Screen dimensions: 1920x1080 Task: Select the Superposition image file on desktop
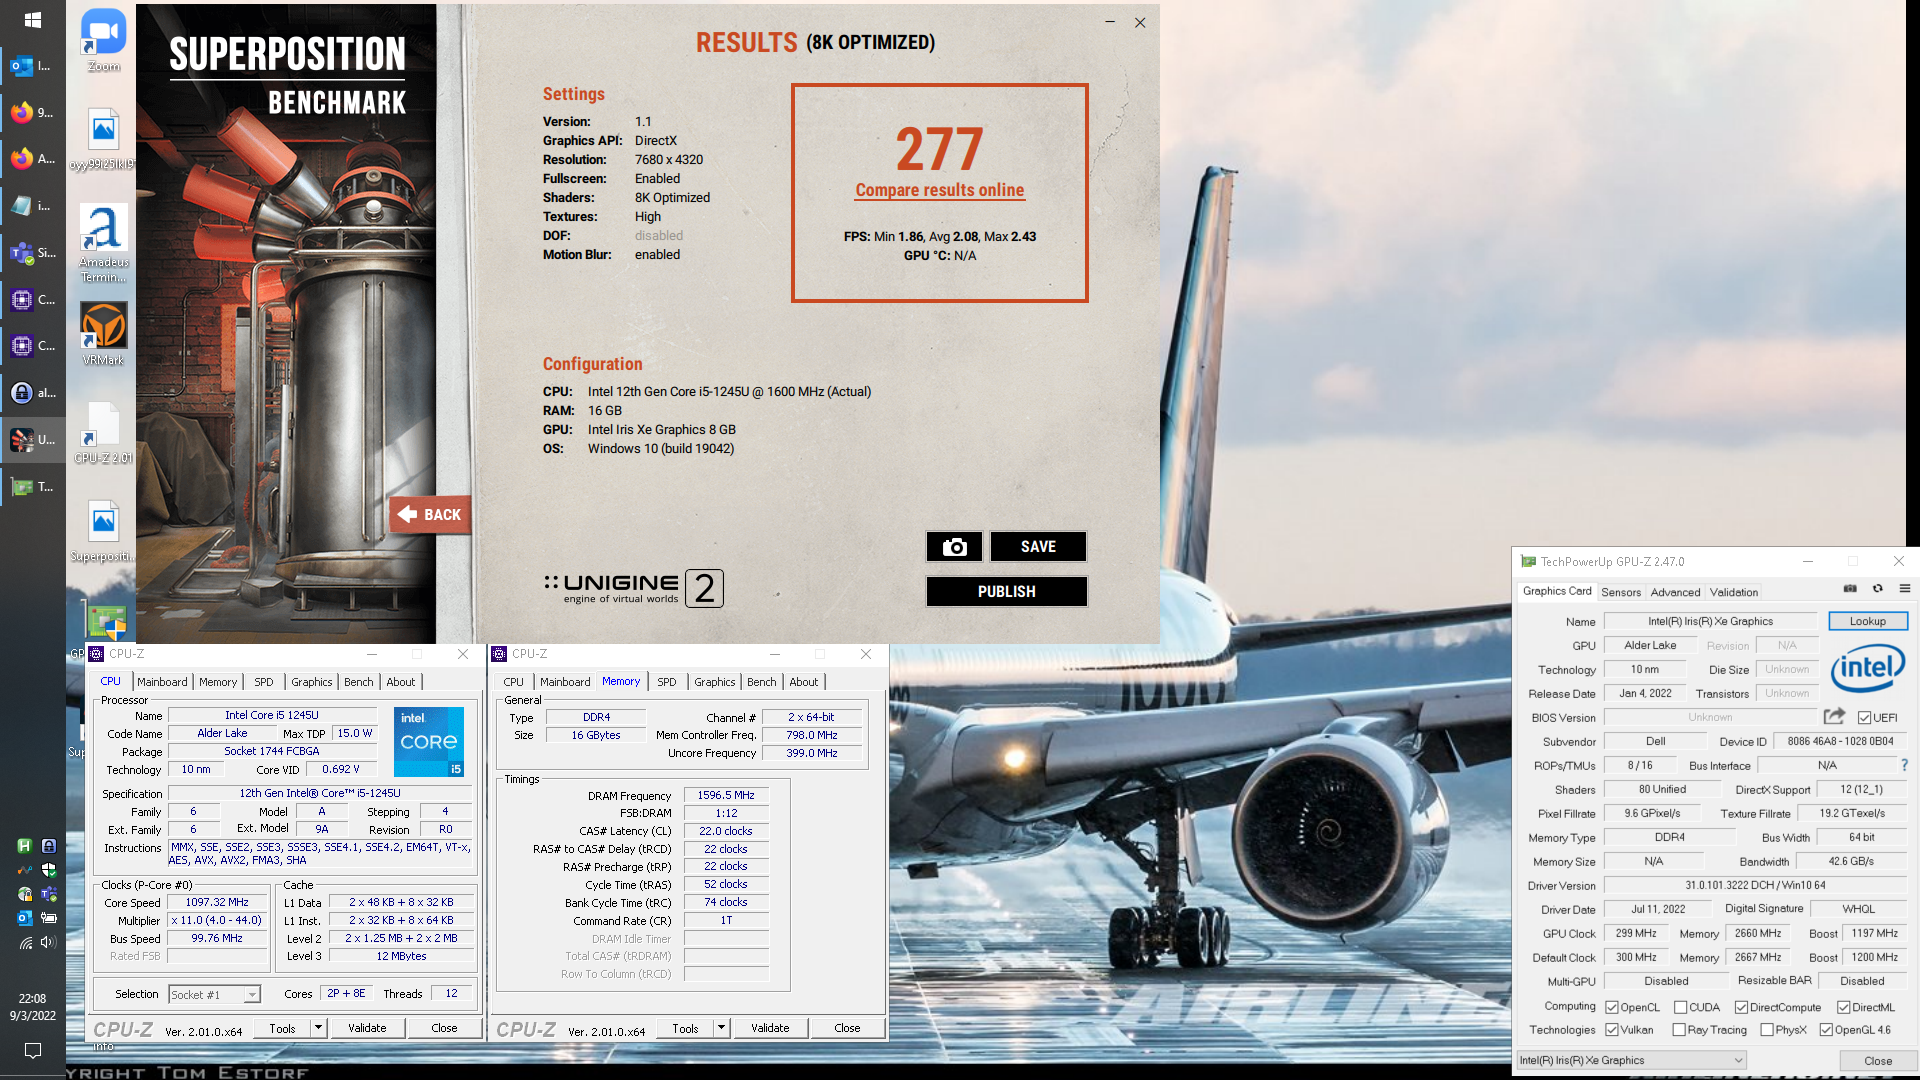click(x=104, y=530)
